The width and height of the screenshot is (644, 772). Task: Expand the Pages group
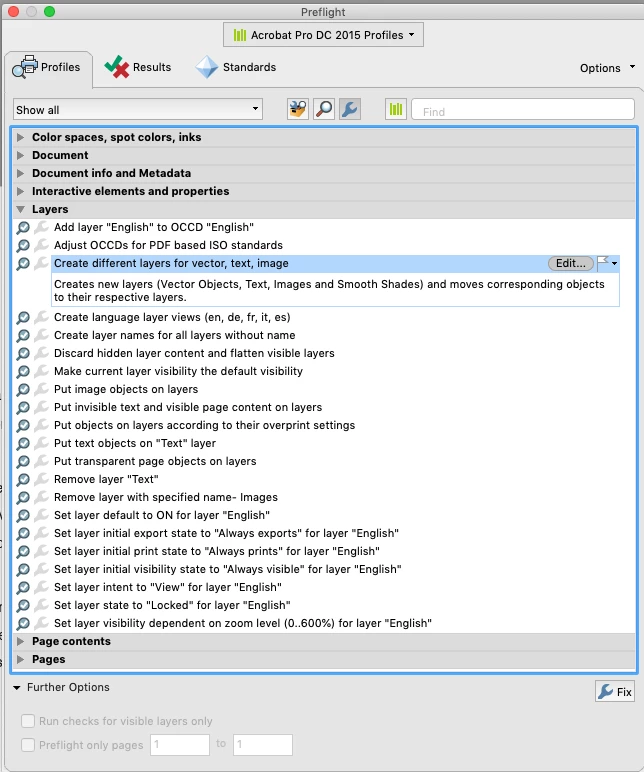point(20,659)
